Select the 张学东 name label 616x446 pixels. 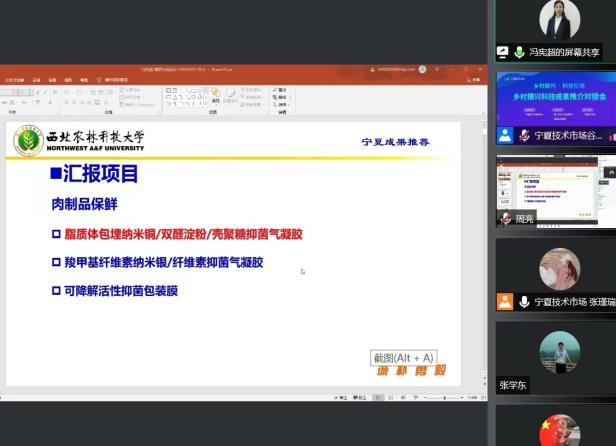pos(513,385)
